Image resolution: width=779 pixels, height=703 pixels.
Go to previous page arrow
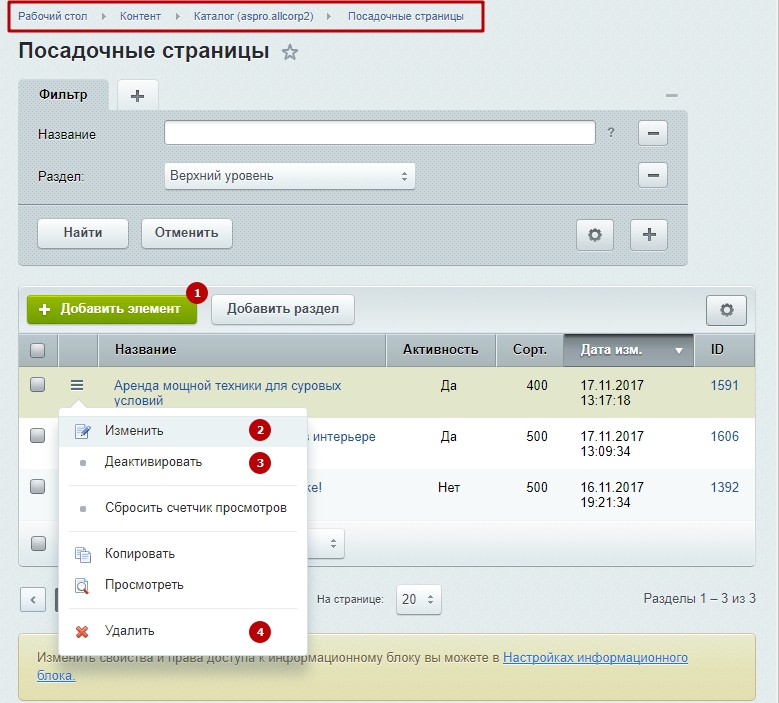coord(33,600)
